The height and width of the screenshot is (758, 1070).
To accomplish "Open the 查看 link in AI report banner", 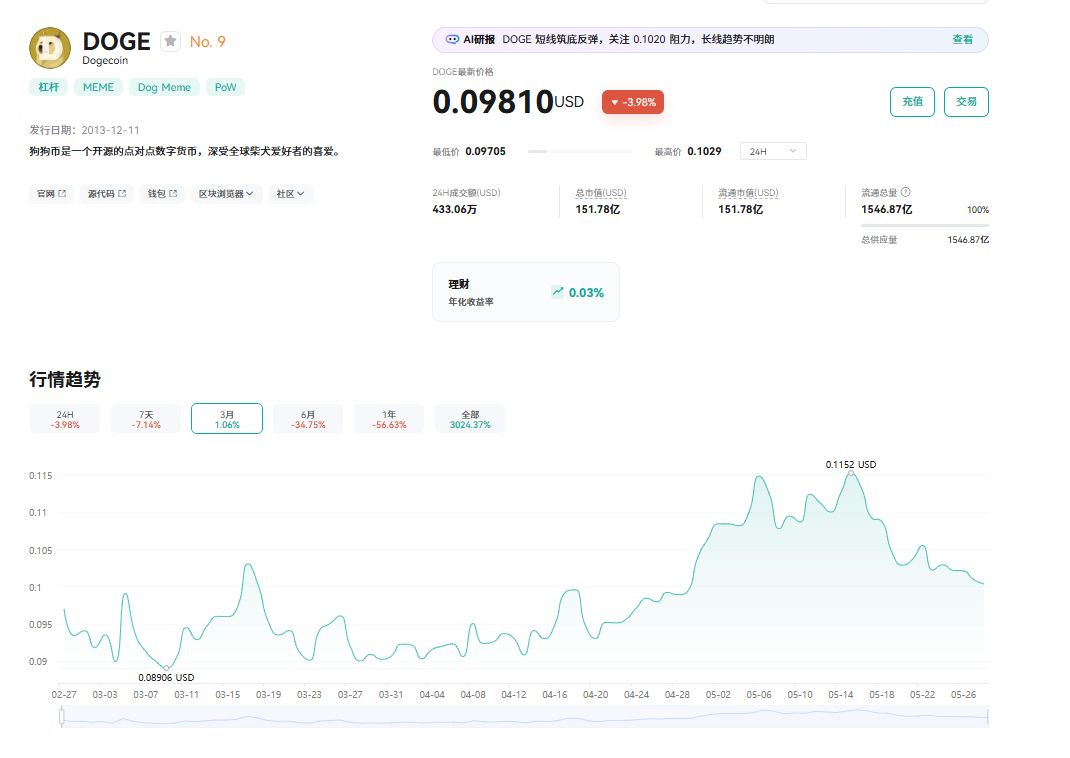I will point(962,40).
